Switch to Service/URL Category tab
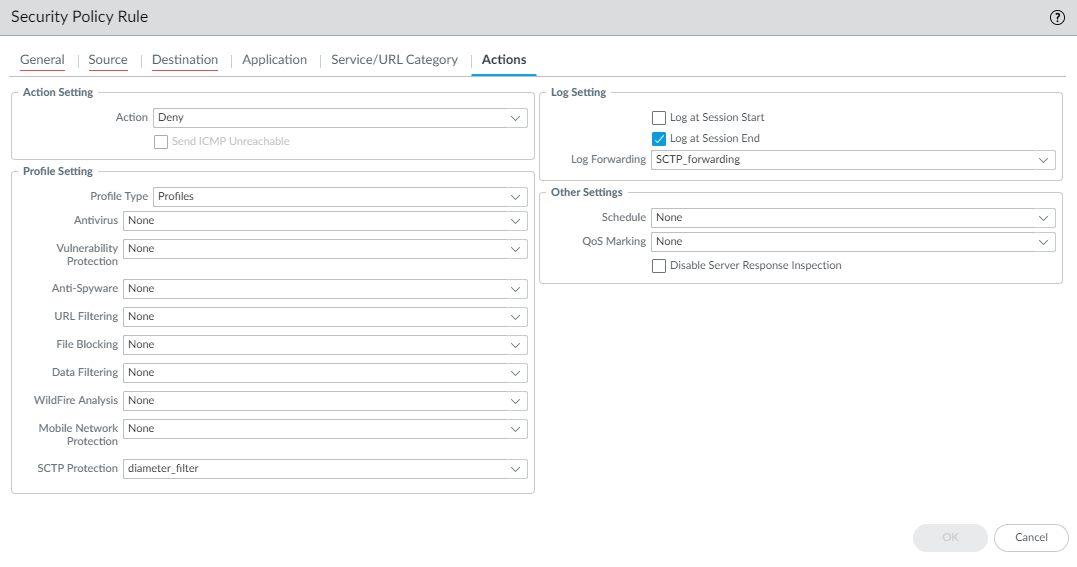Viewport: 1077px width, 567px height. [394, 60]
